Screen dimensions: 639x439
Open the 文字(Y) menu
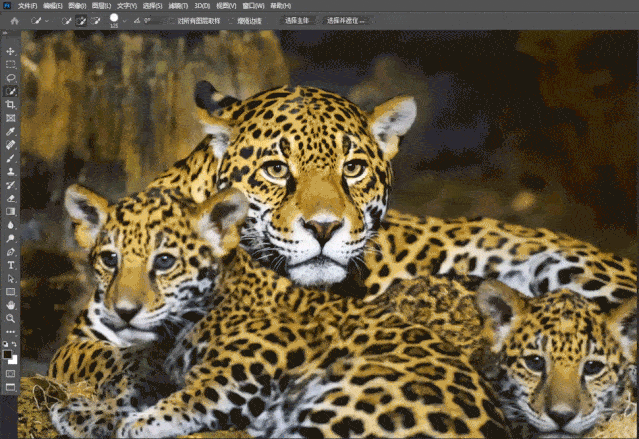click(127, 6)
